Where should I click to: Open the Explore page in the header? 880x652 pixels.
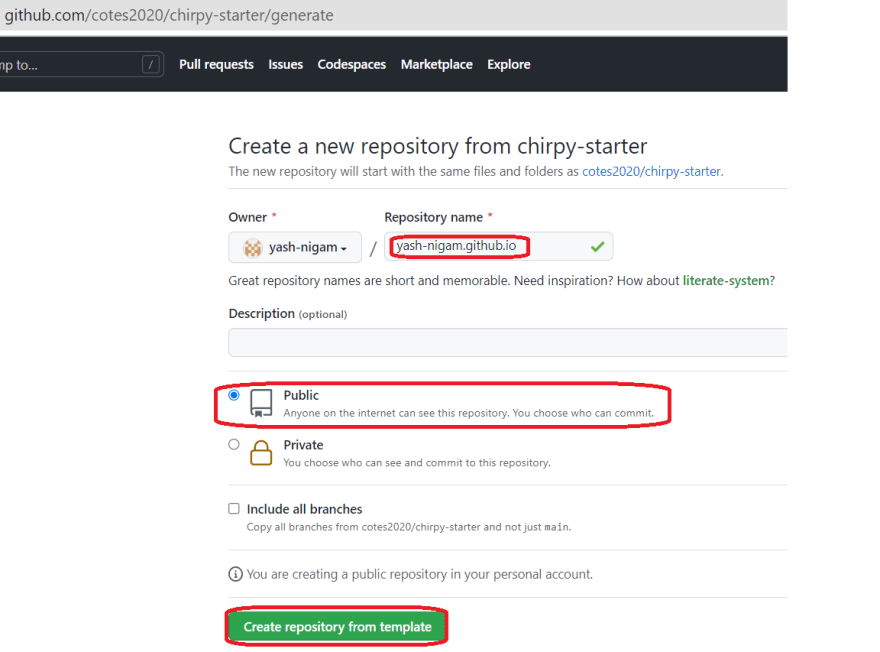pos(508,65)
